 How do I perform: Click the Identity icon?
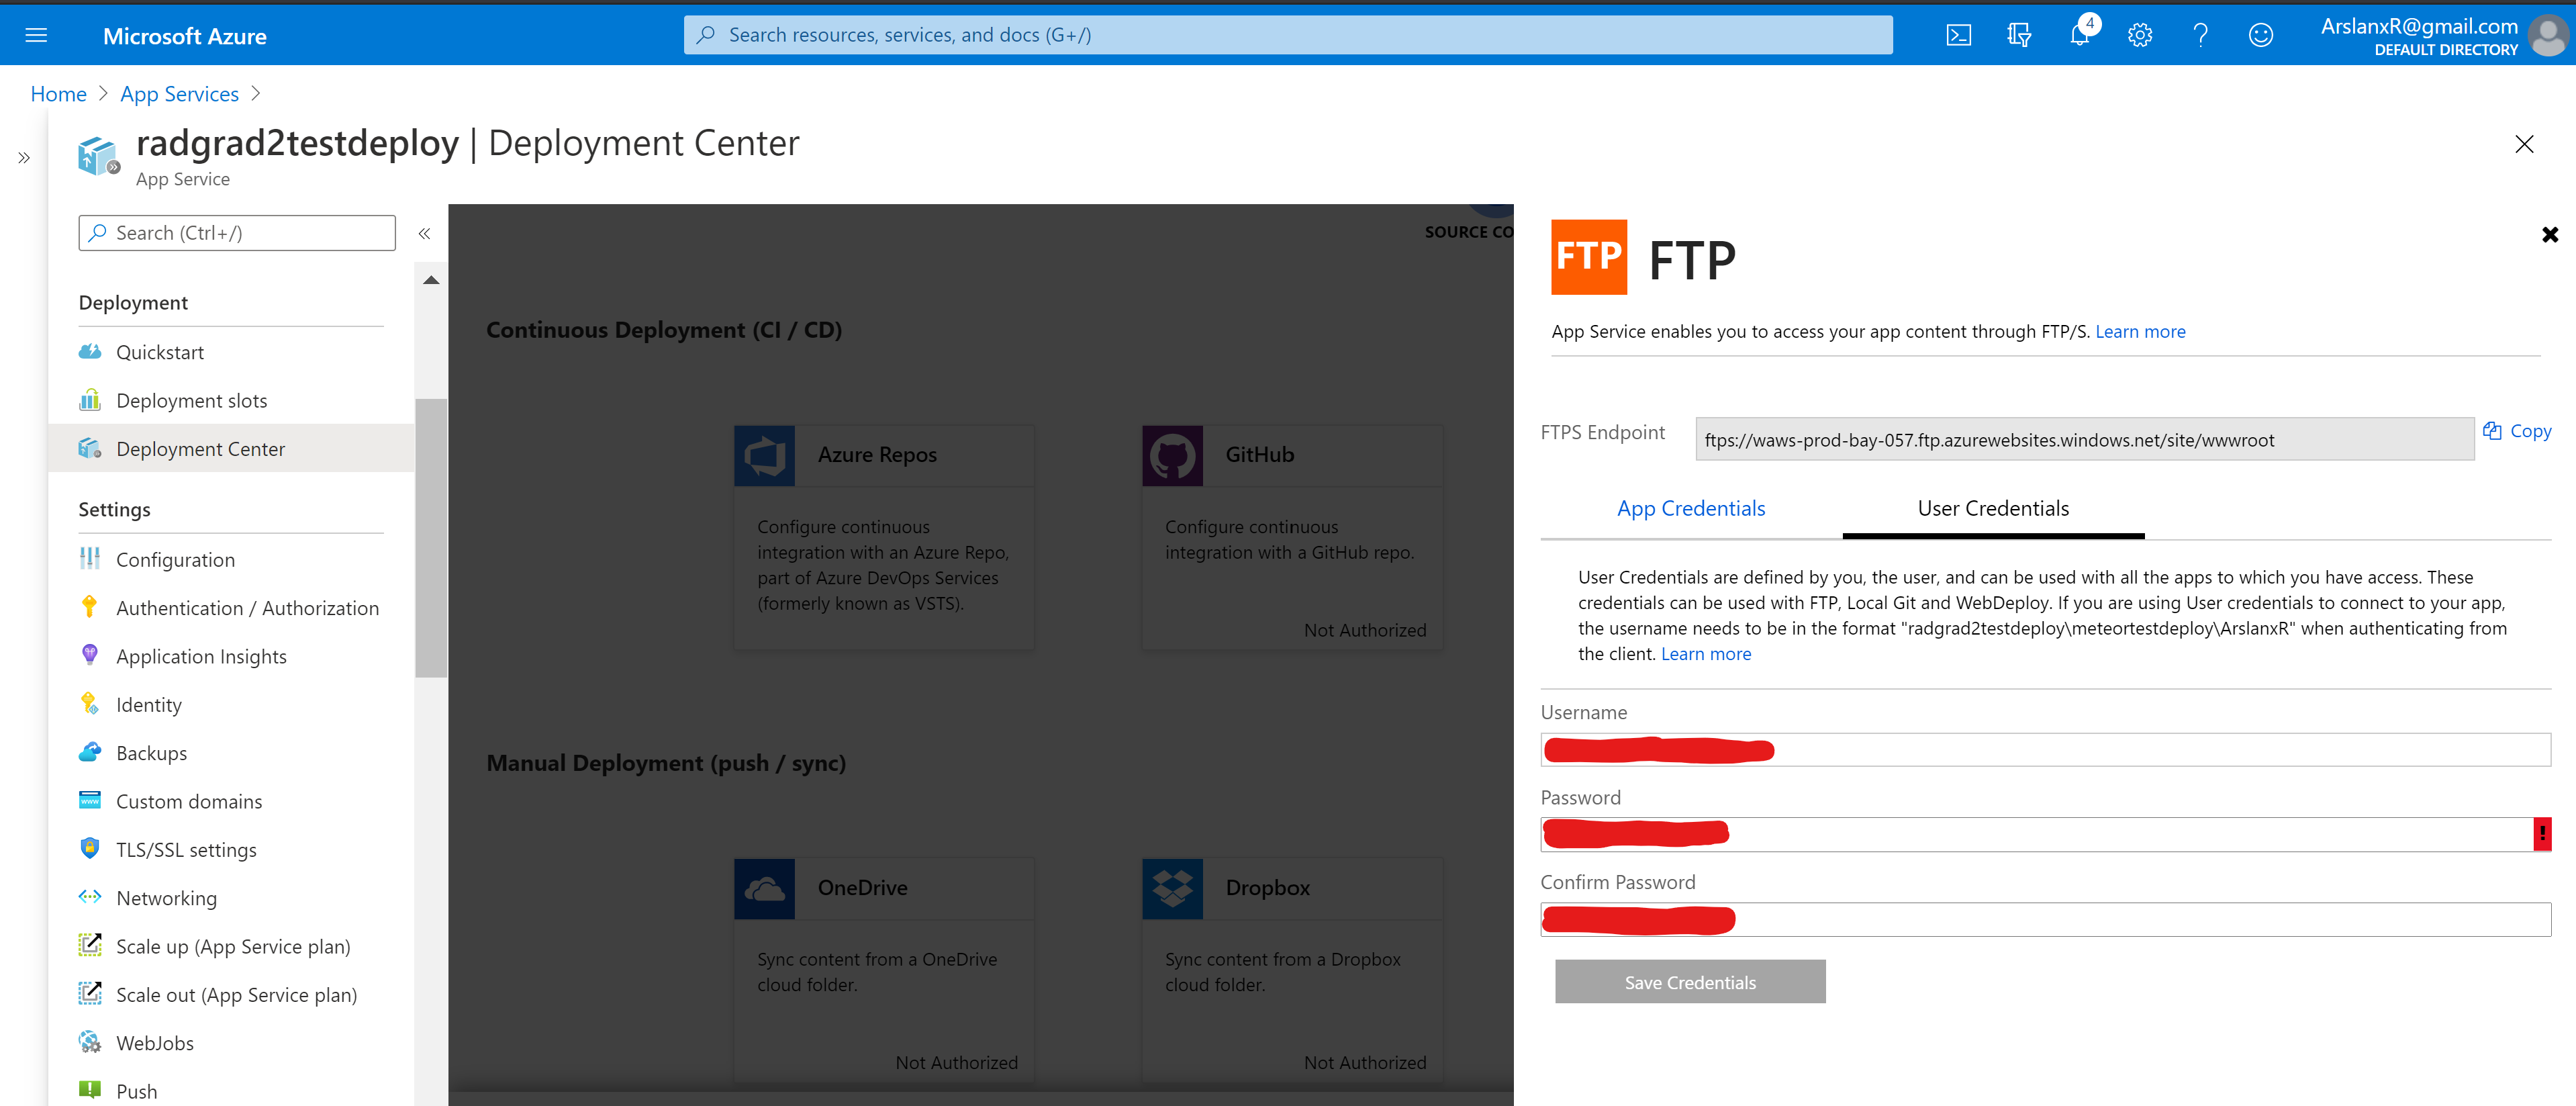point(90,704)
